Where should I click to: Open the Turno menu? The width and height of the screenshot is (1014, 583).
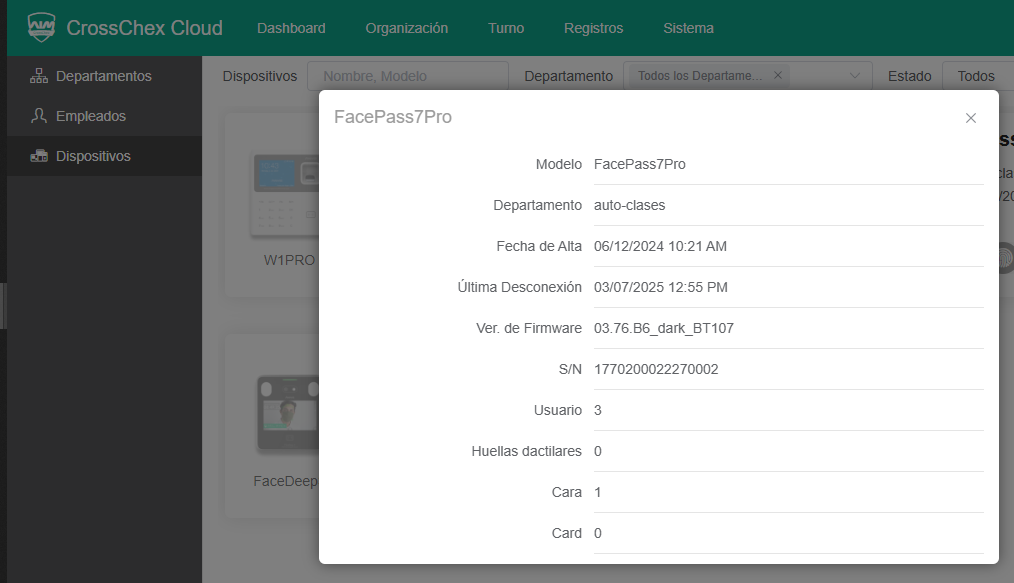[506, 28]
